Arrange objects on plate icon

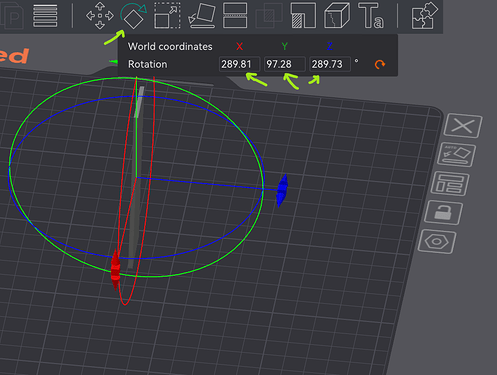click(x=450, y=184)
